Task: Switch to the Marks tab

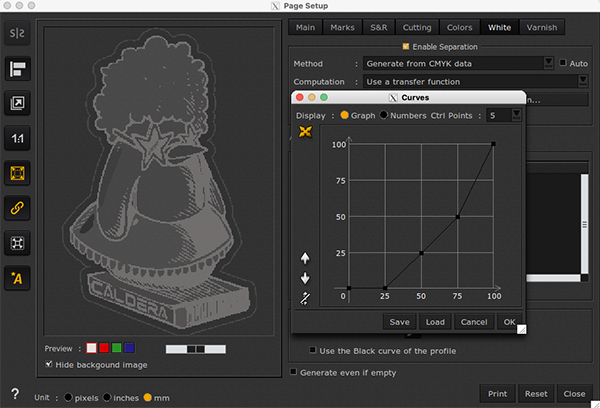Action: (342, 28)
